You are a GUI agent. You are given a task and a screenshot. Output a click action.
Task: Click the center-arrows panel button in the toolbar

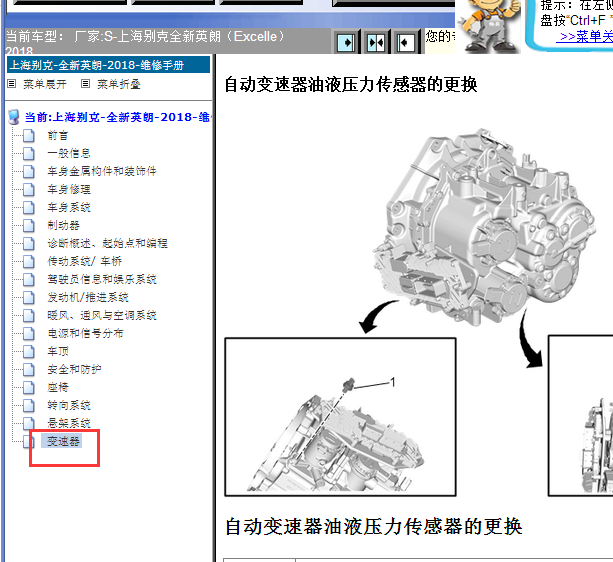376,42
